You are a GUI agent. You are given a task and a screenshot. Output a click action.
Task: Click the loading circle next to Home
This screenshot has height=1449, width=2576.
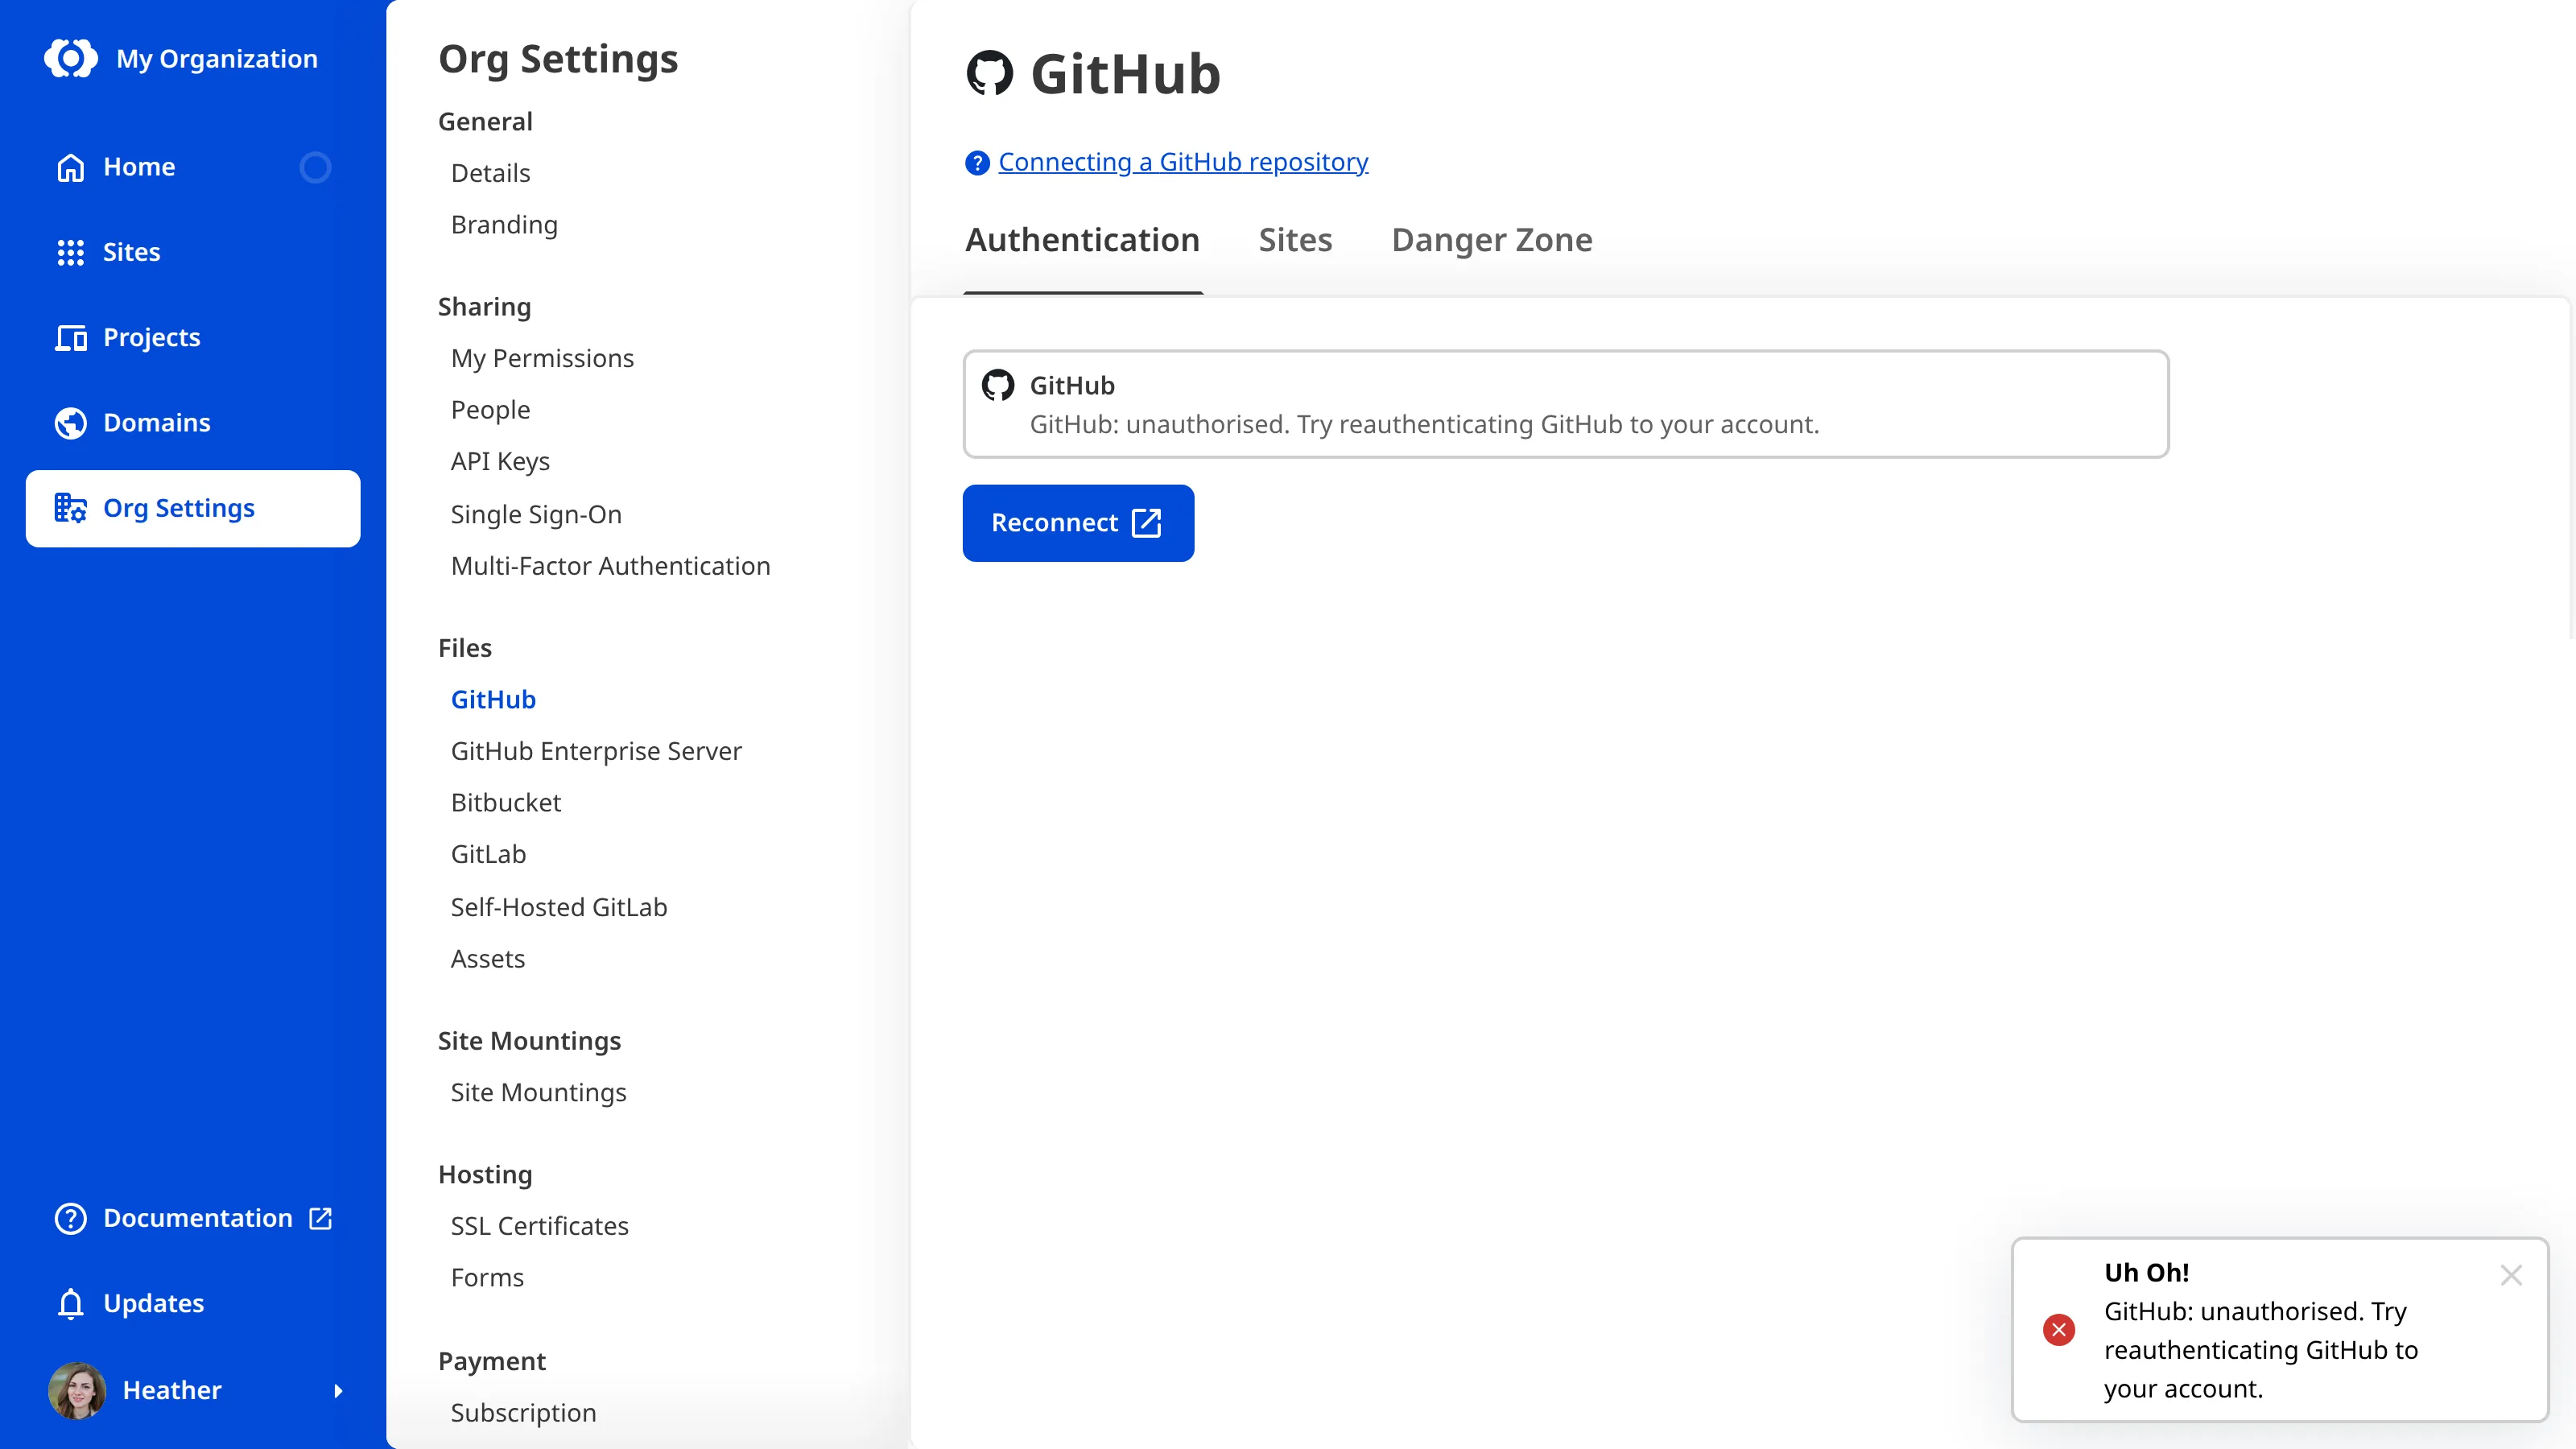tap(315, 167)
